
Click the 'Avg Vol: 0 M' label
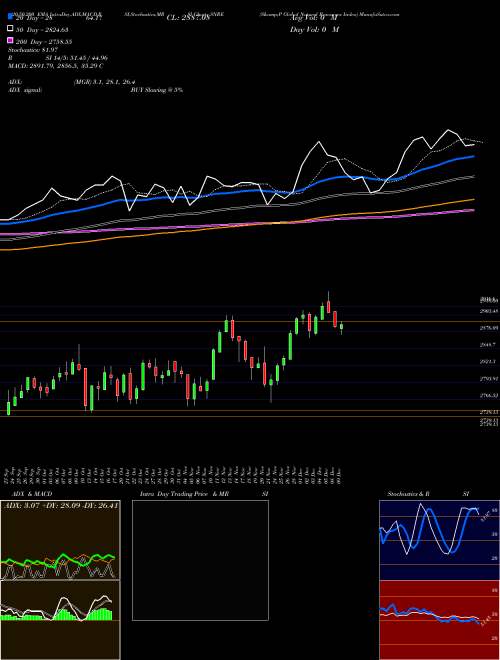point(313,18)
